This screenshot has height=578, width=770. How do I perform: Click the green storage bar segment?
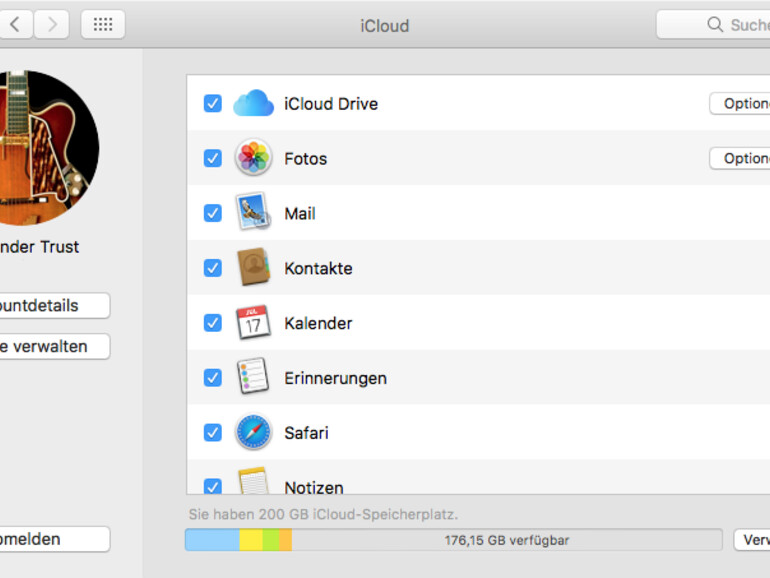(x=271, y=540)
